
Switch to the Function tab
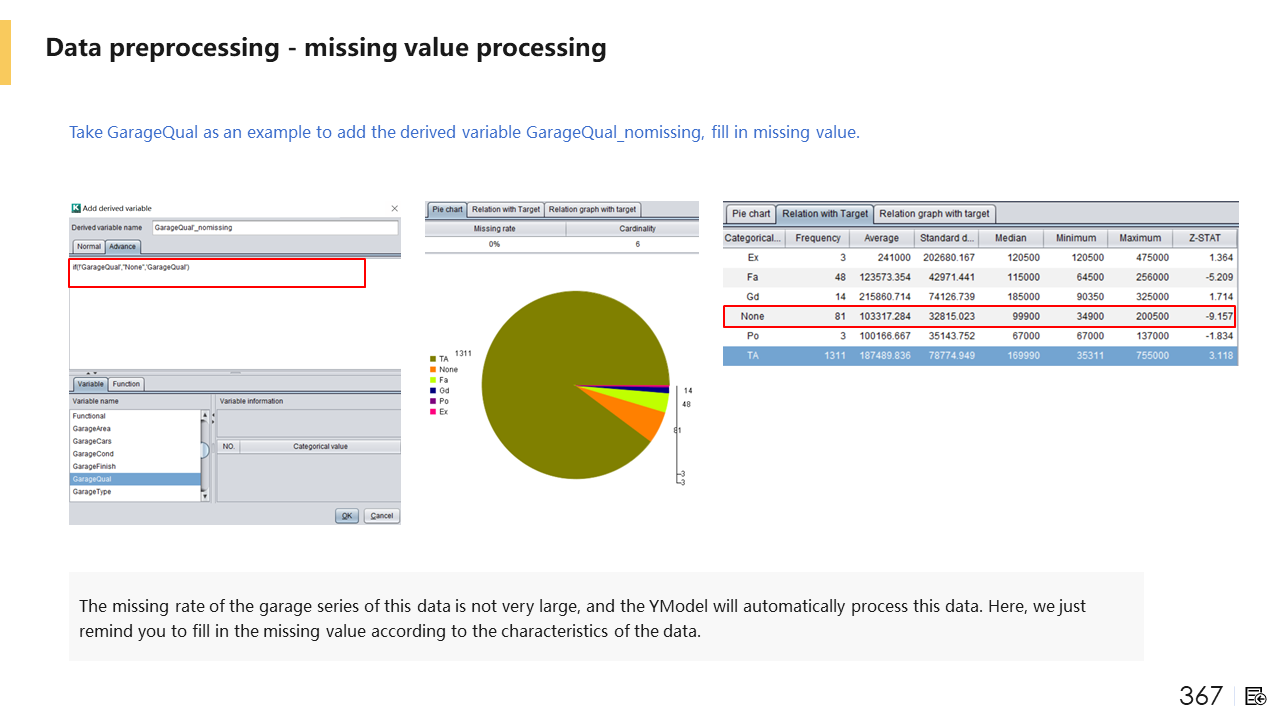(126, 384)
